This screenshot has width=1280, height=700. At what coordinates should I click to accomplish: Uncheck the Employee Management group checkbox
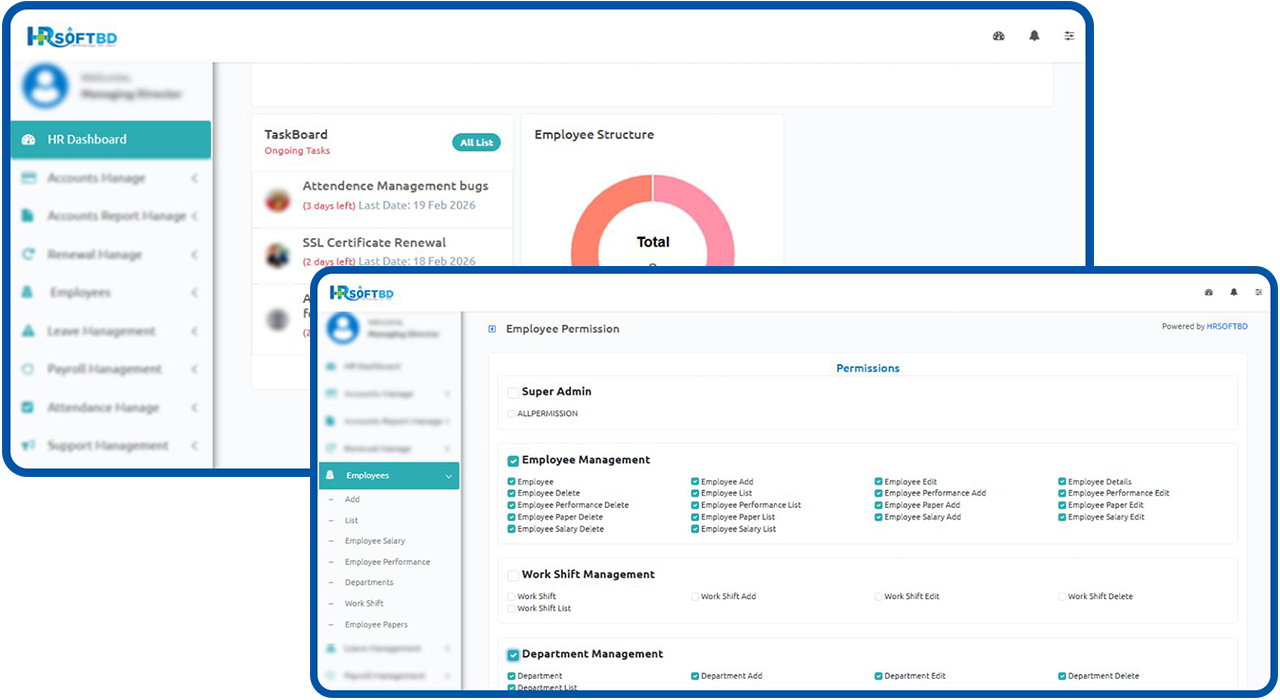point(513,461)
